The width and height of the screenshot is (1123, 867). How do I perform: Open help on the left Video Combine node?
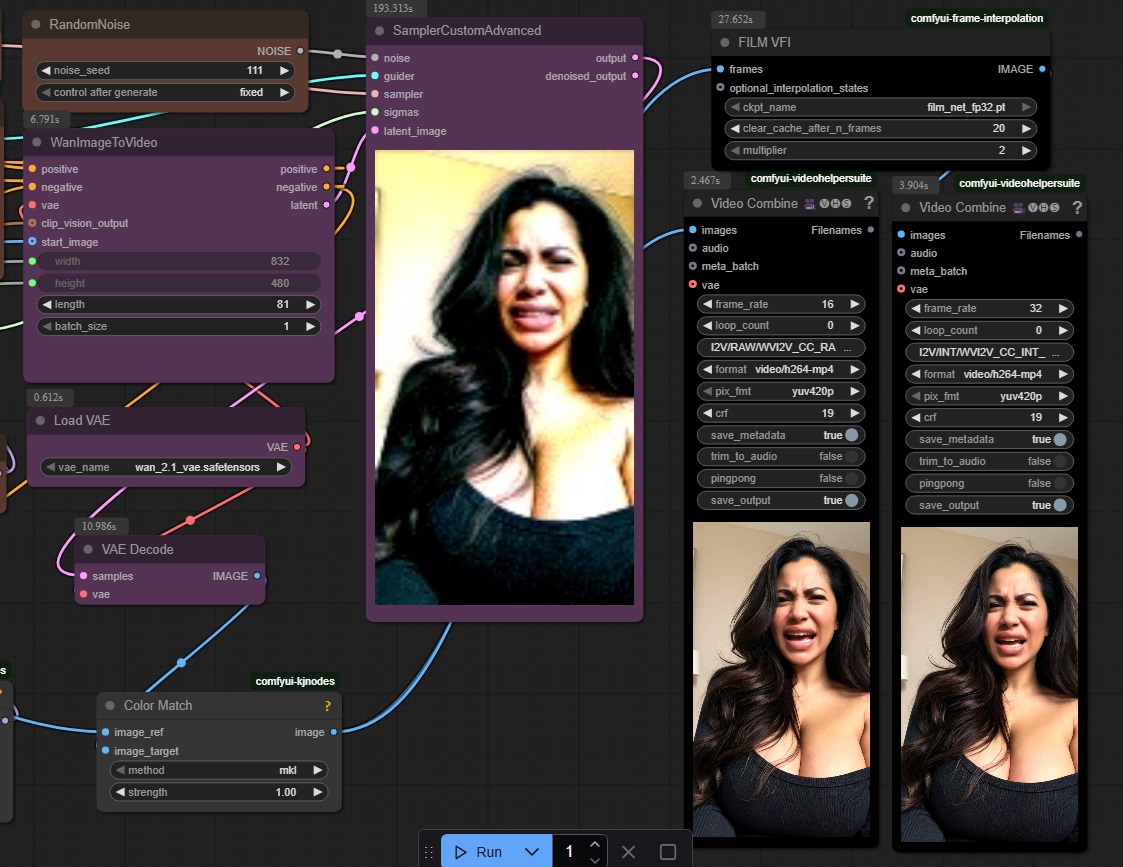click(869, 203)
